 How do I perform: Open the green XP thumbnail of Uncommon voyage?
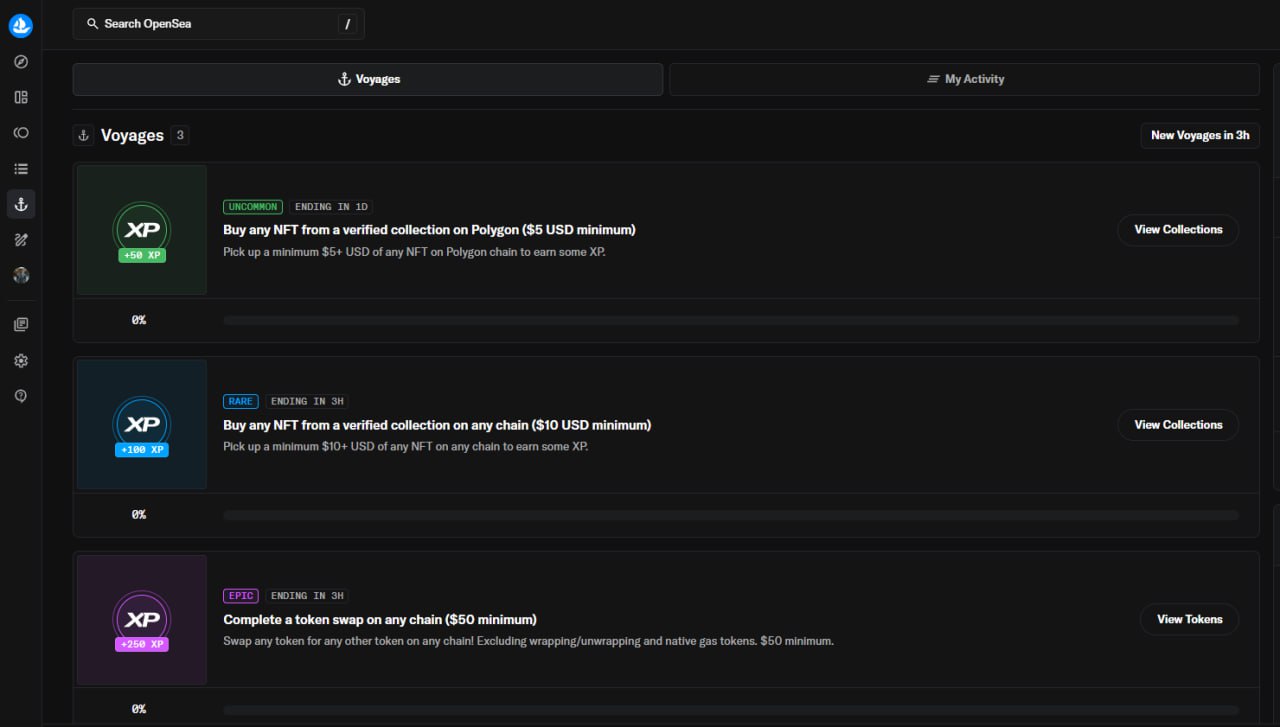point(142,230)
